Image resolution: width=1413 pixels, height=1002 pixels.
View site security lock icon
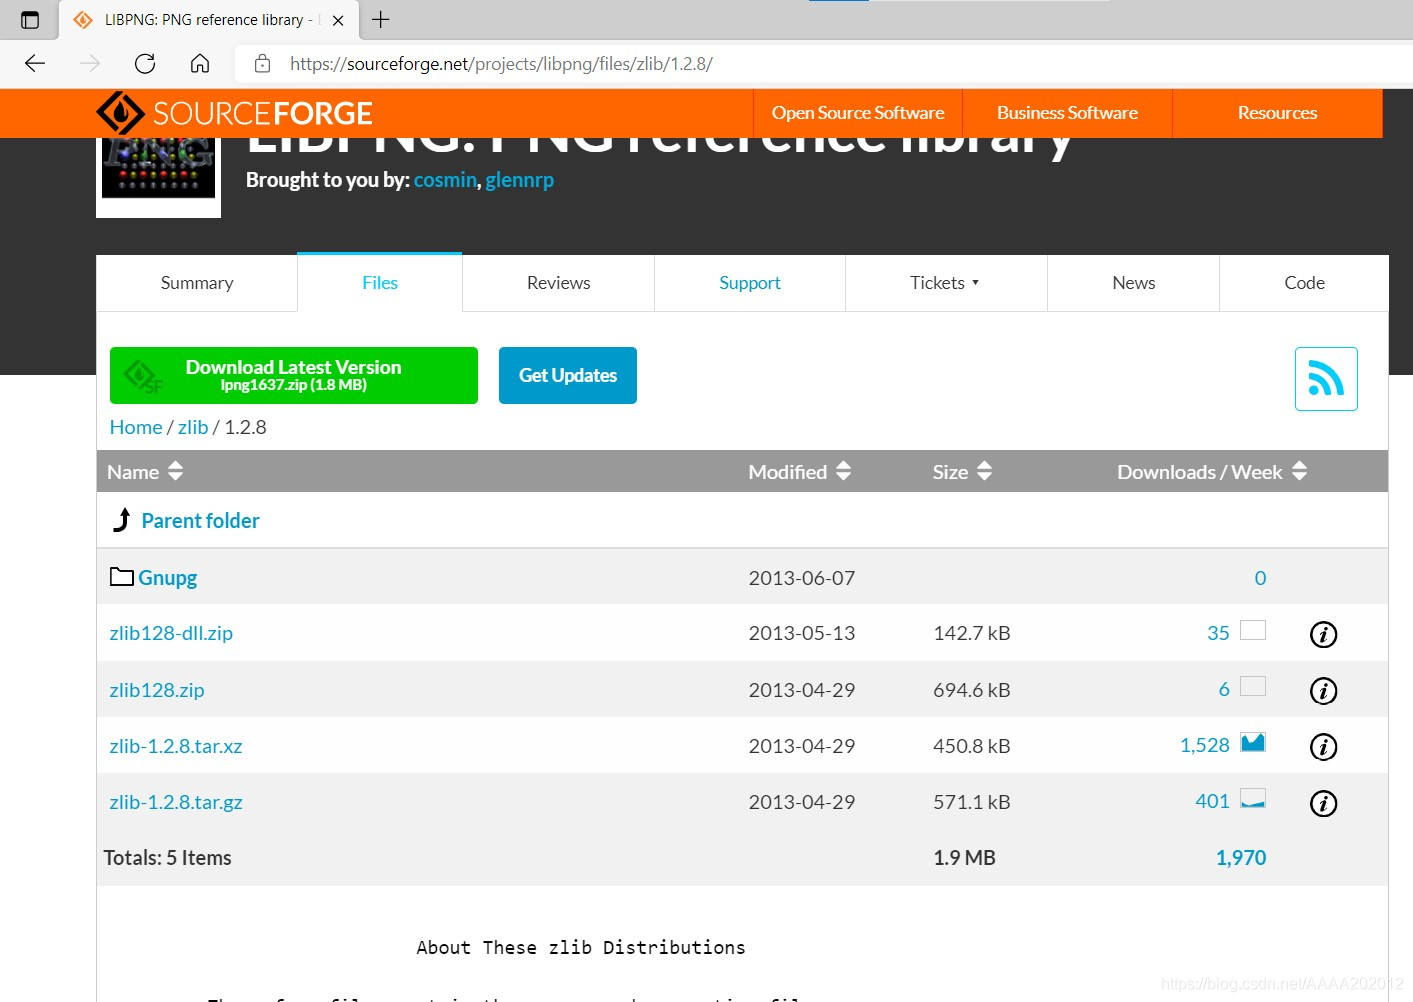click(263, 64)
